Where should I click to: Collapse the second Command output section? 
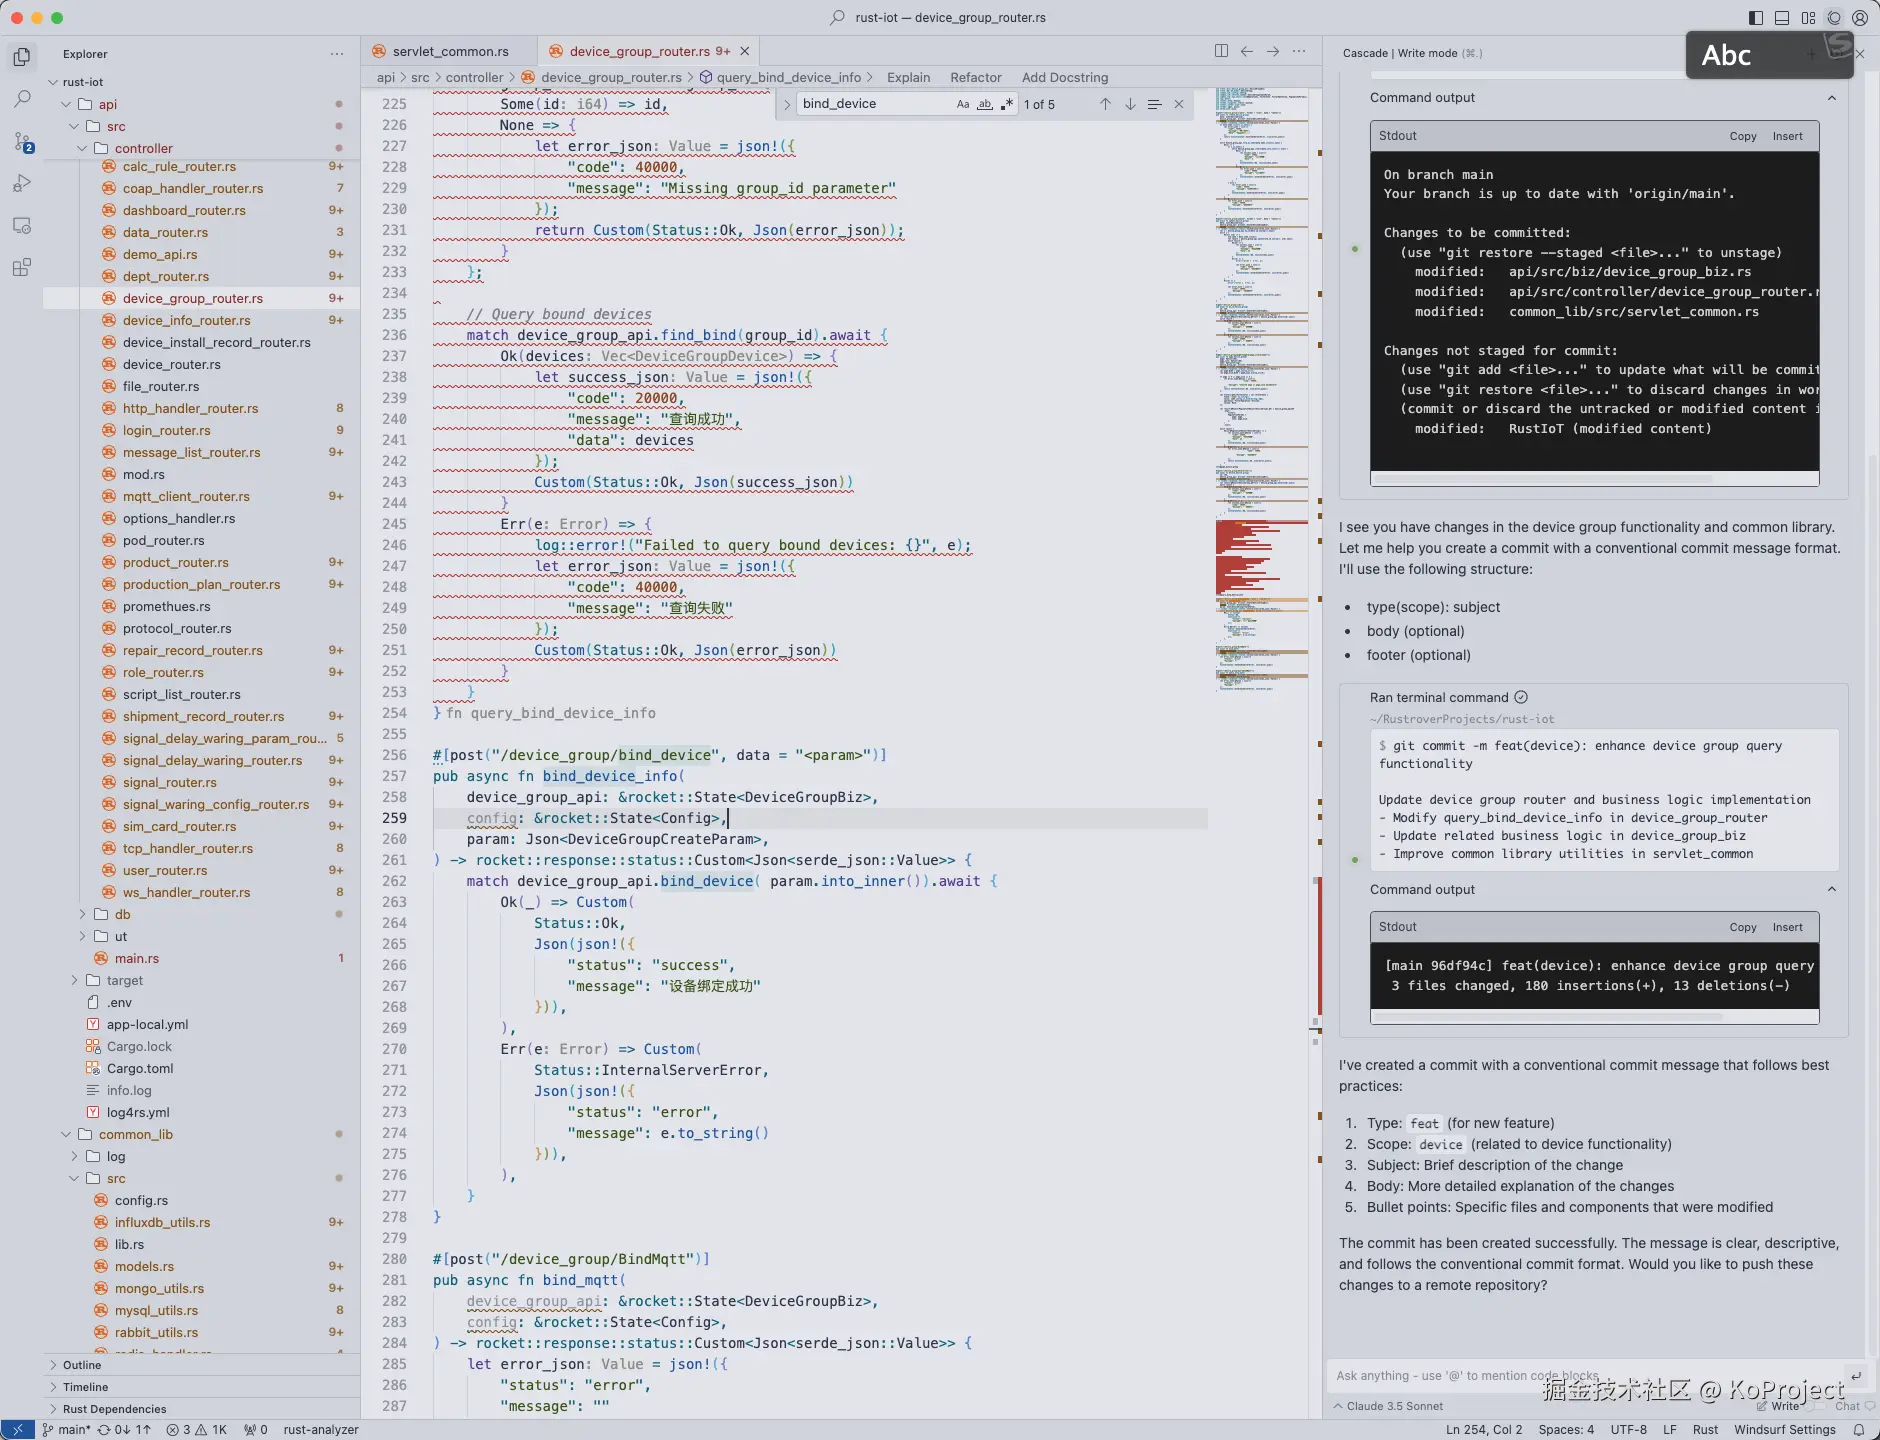1832,890
